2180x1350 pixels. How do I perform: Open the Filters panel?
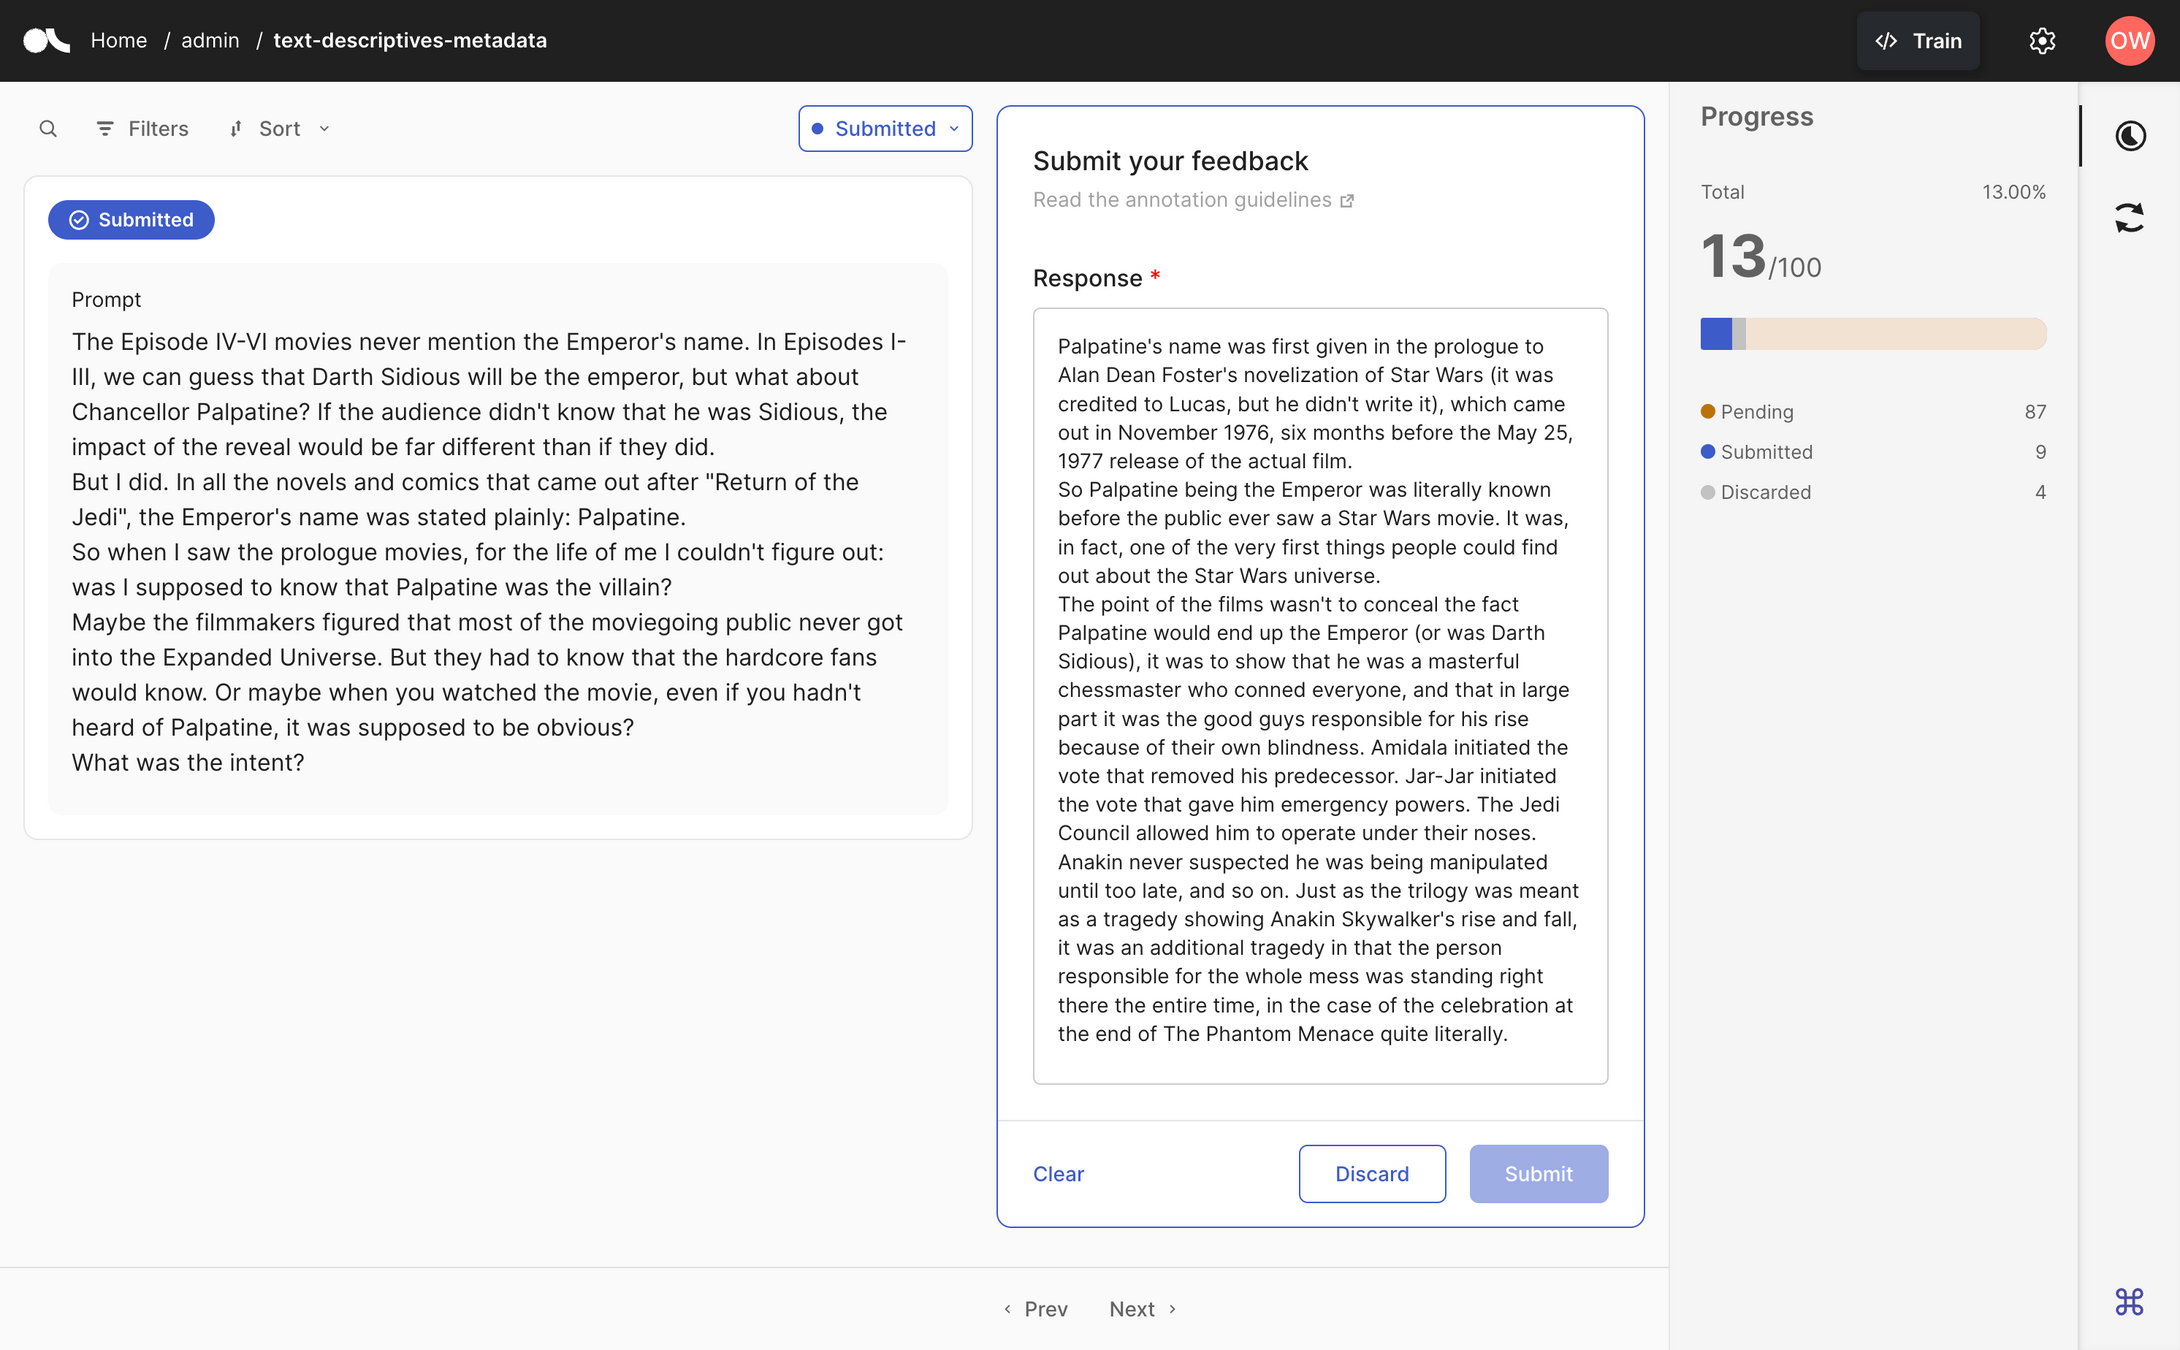pyautogui.click(x=142, y=129)
